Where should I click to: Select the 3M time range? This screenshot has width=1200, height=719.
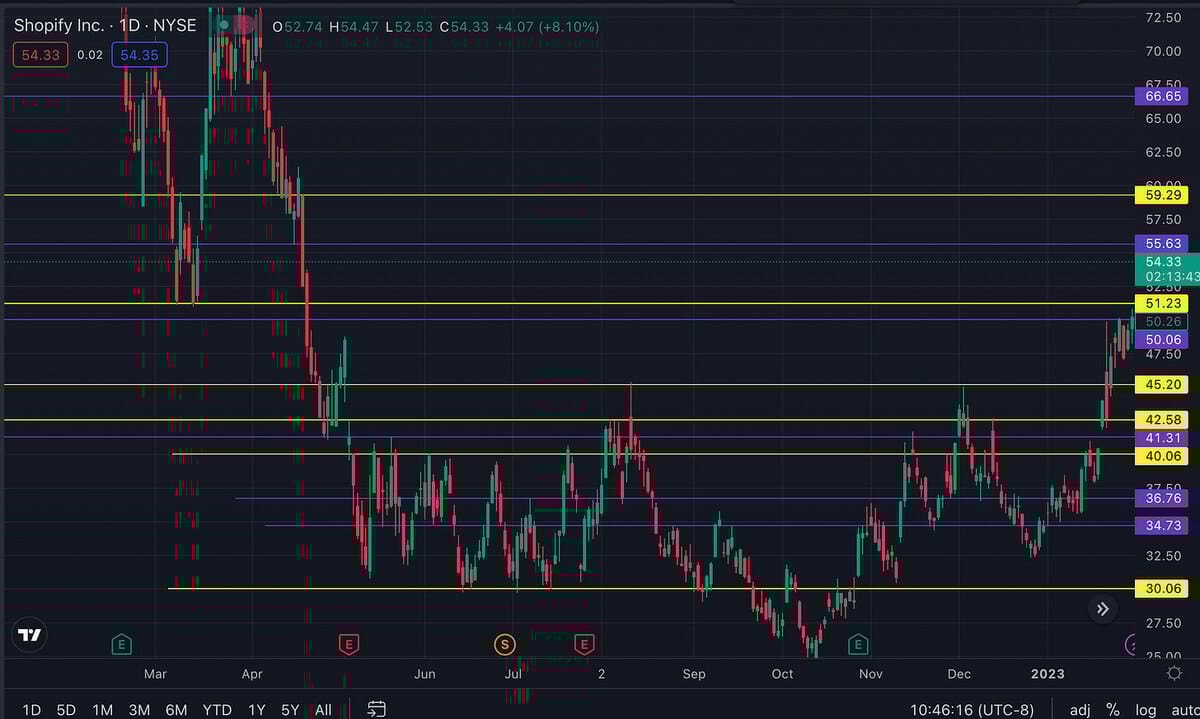[x=139, y=709]
